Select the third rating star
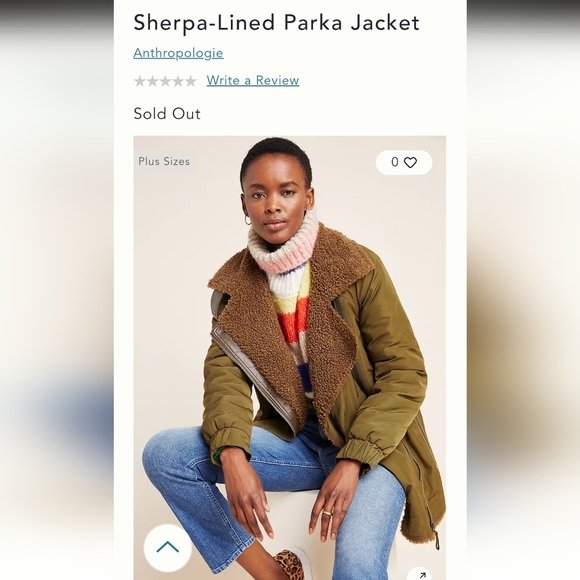 (x=165, y=81)
